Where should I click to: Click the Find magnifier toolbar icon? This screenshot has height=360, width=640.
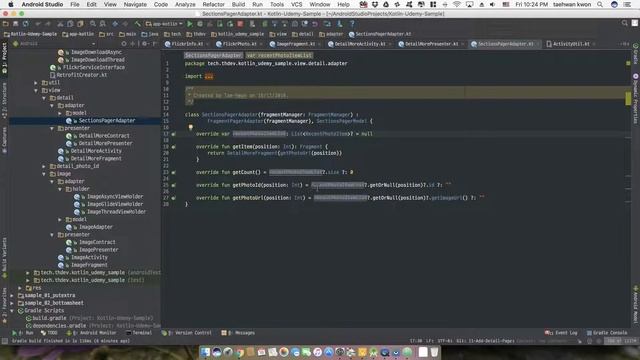tap(93, 24)
